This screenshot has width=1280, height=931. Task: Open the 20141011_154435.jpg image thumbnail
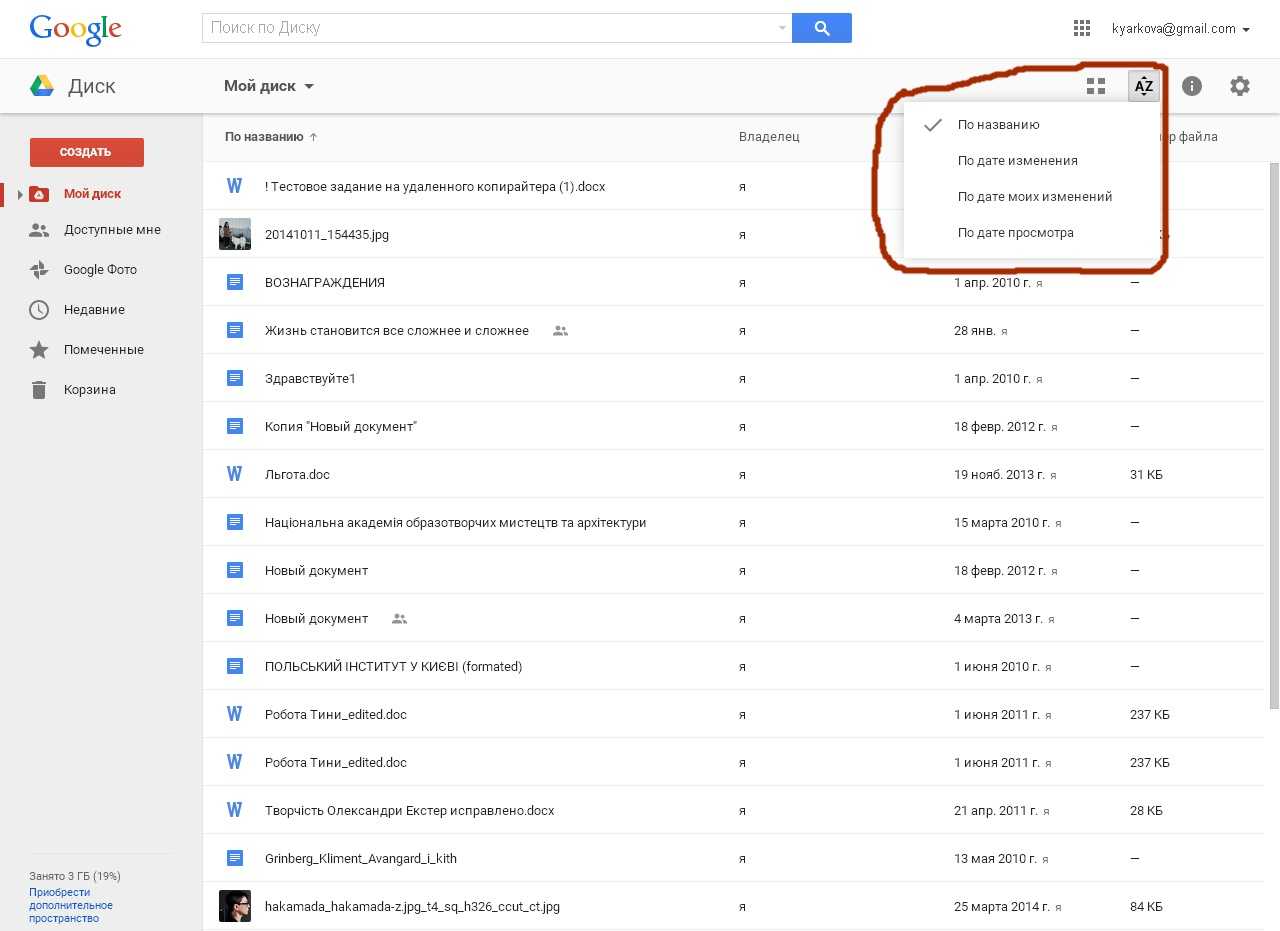point(235,234)
